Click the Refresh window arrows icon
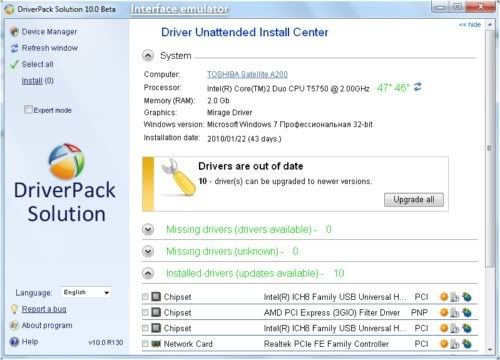The width and height of the screenshot is (500, 360). coord(14,48)
